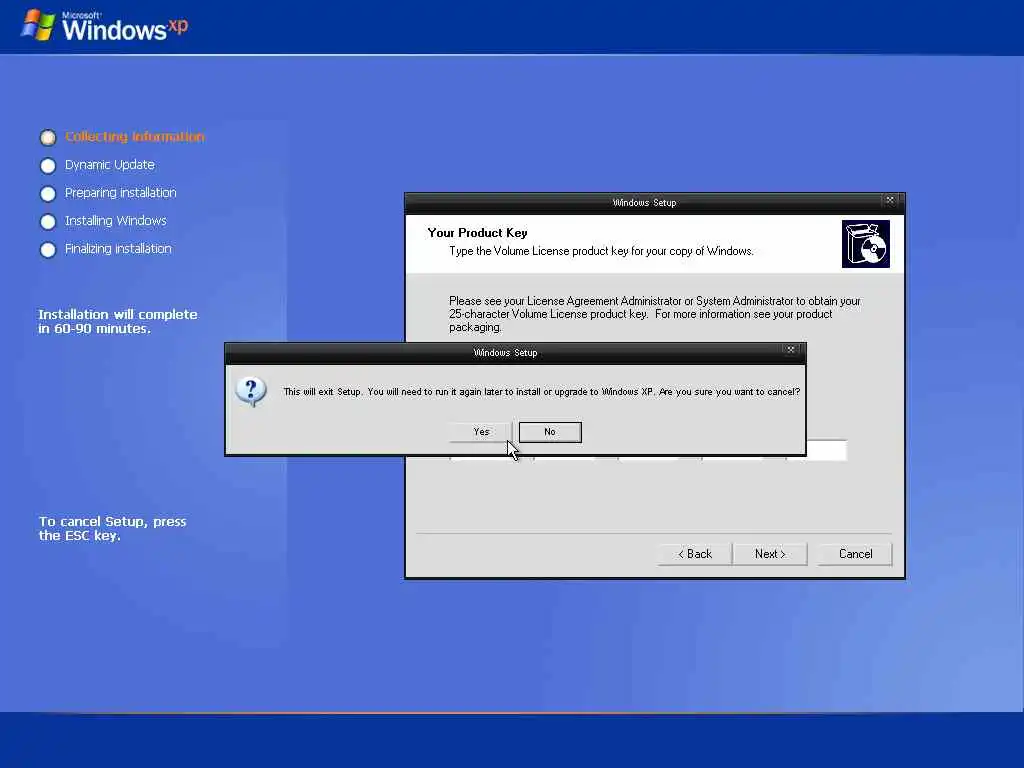Click the "Type the Volume License product key" subtitle
The image size is (1024, 768).
click(x=601, y=251)
